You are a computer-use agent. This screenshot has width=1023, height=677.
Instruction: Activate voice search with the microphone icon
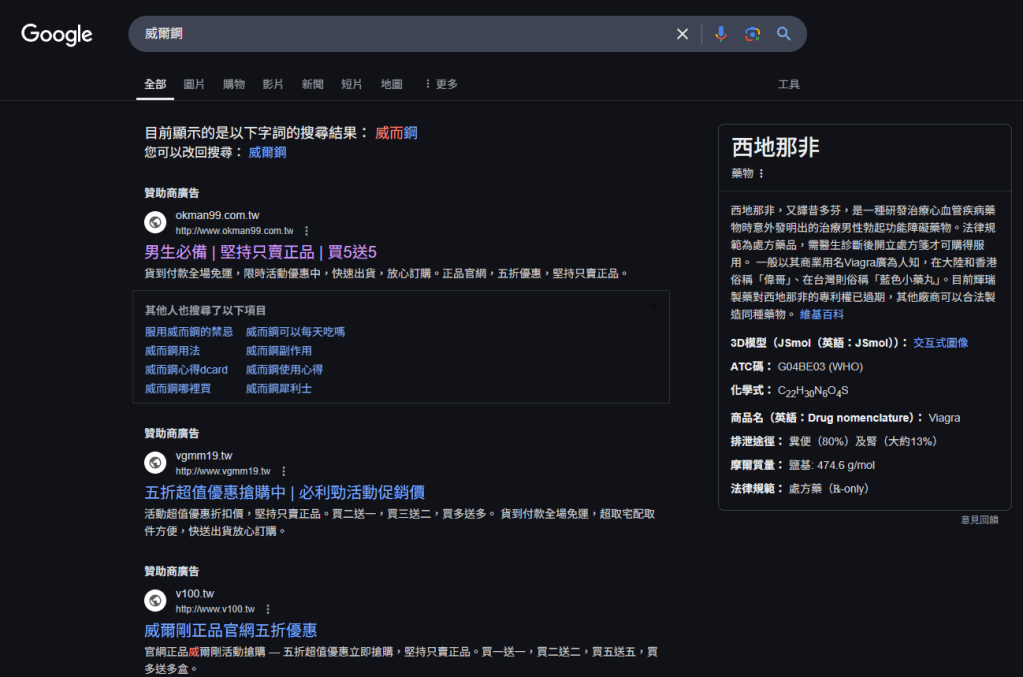click(x=720, y=33)
